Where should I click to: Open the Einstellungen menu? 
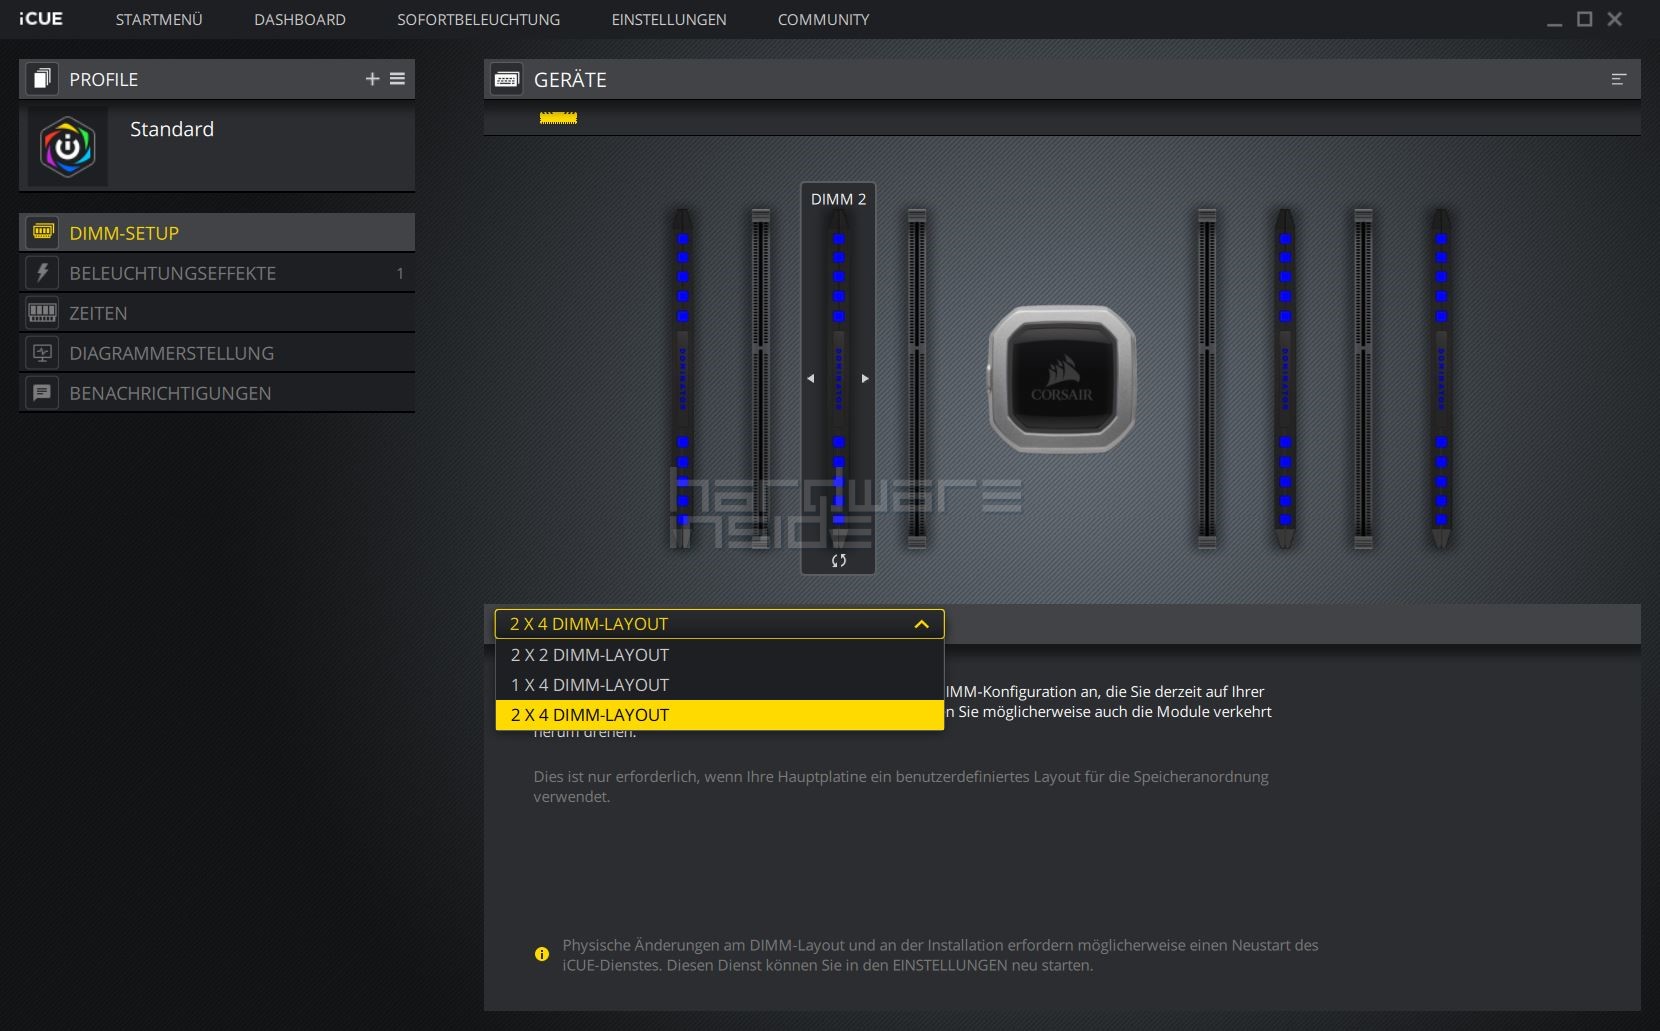(668, 19)
